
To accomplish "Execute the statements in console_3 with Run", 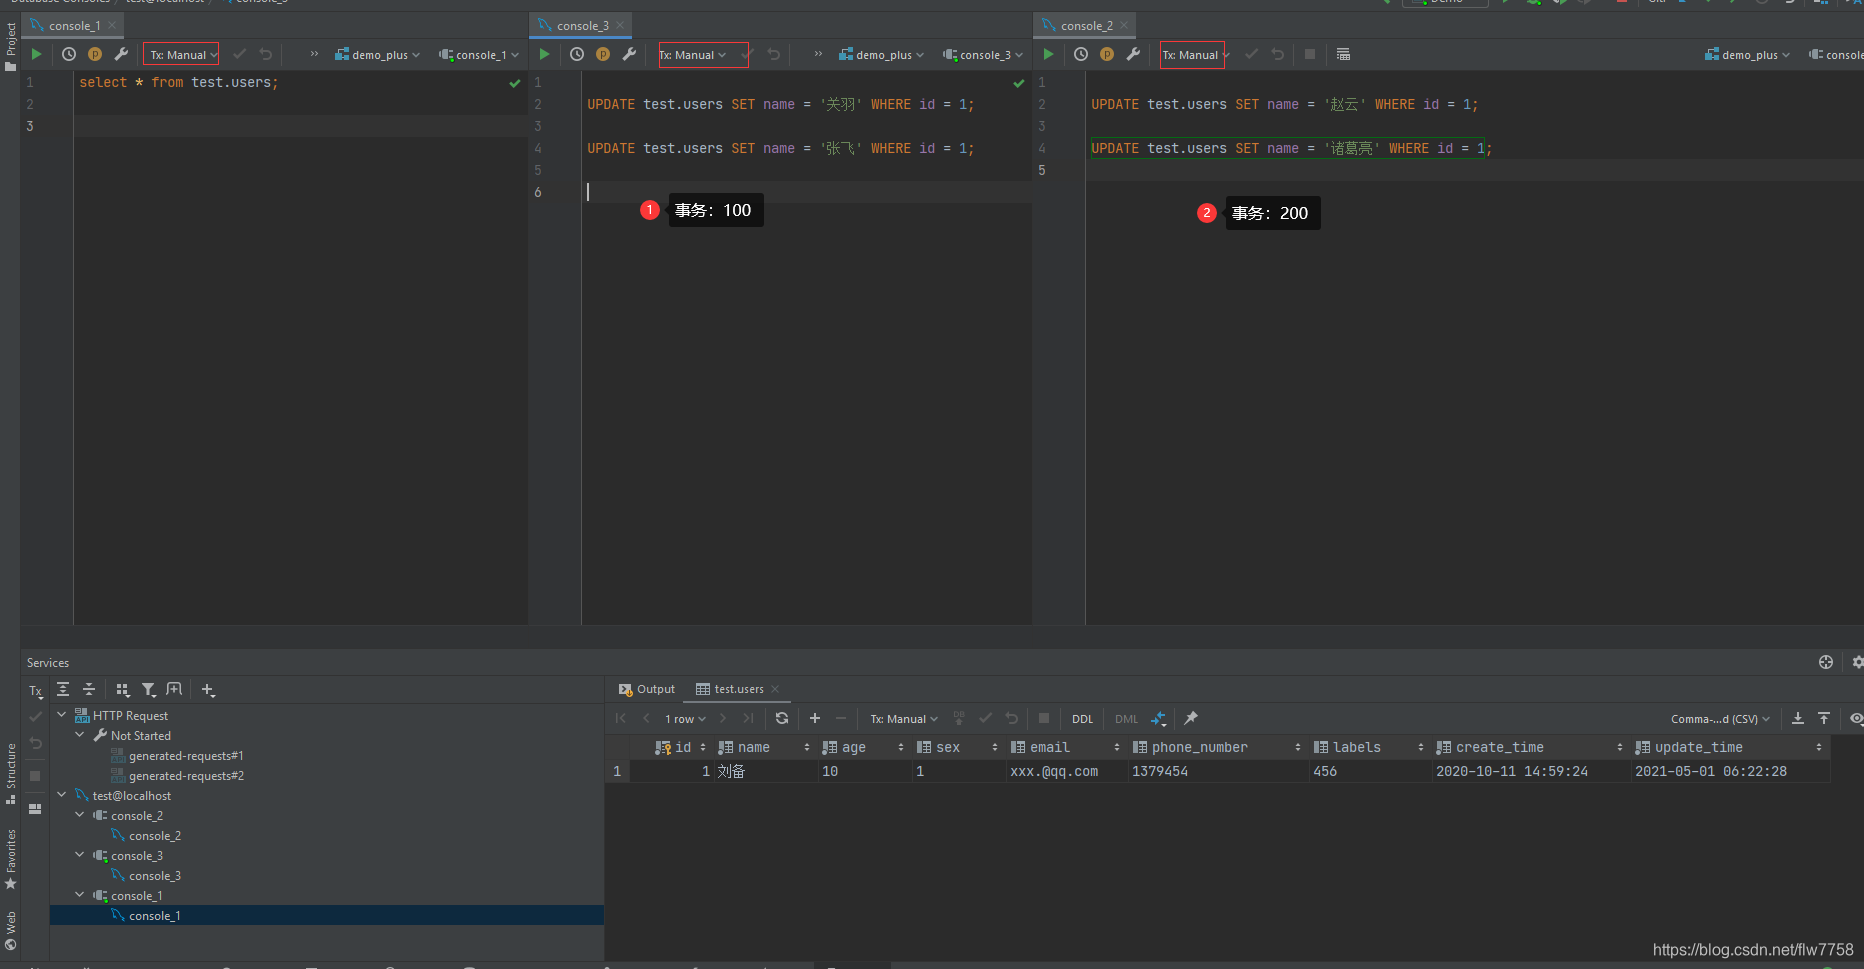I will (x=545, y=54).
